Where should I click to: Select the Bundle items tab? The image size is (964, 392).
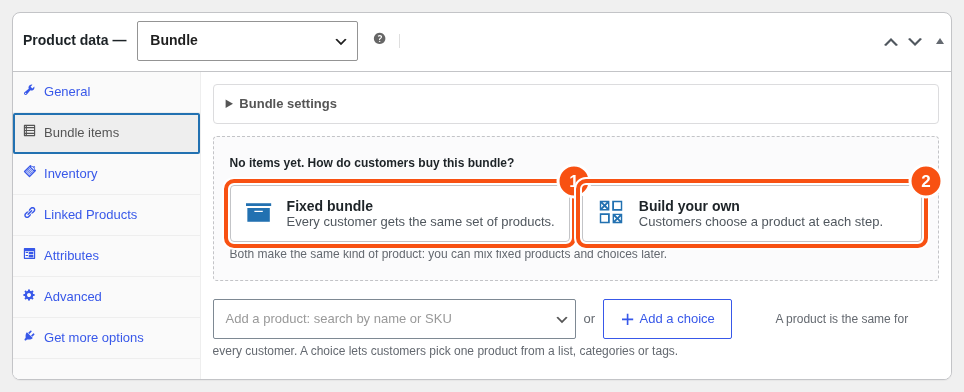point(106,133)
